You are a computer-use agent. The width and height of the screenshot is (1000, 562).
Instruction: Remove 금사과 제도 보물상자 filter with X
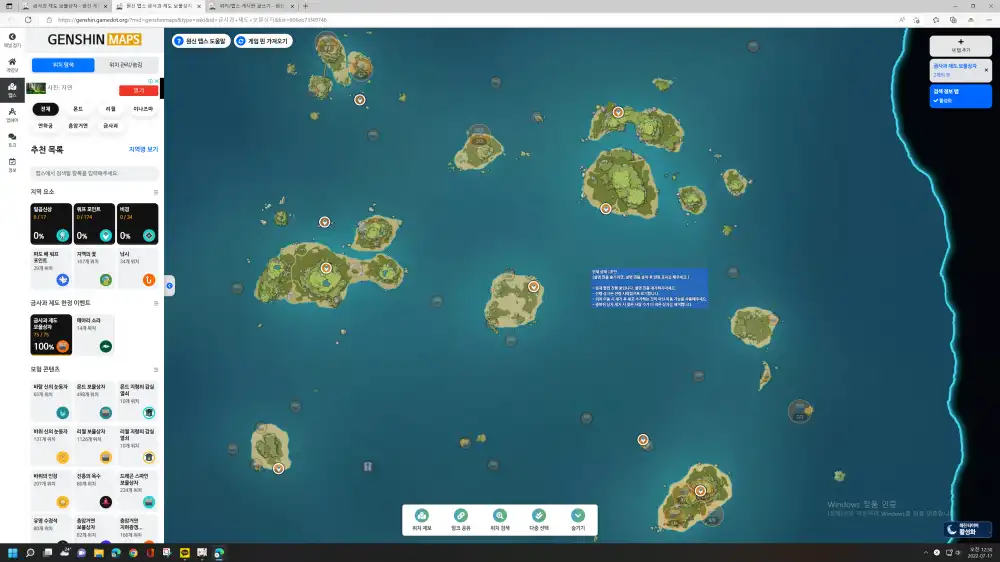986,70
